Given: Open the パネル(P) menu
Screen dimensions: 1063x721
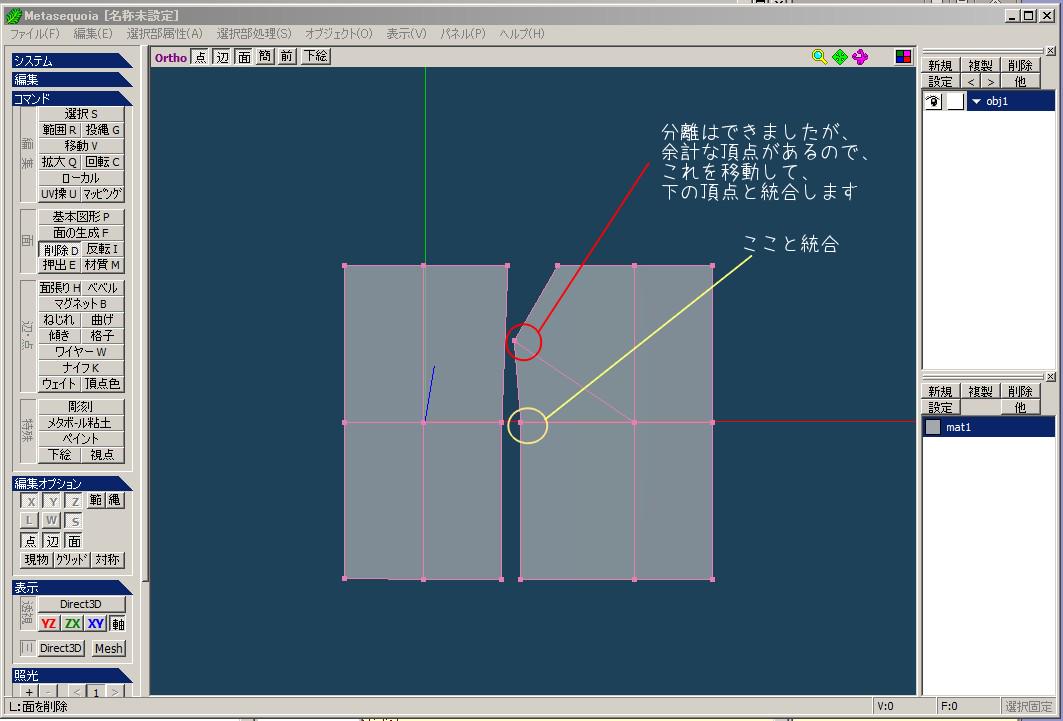Looking at the screenshot, I should [x=463, y=33].
